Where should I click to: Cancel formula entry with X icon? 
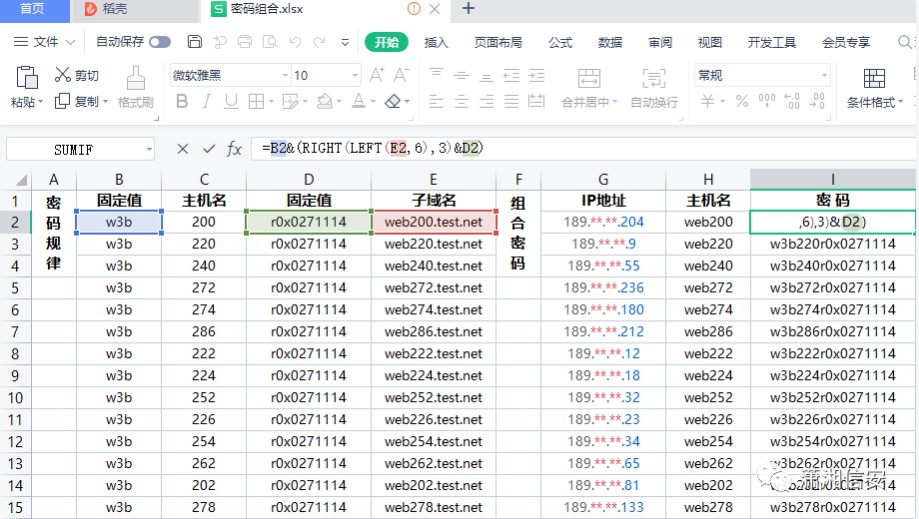click(x=183, y=149)
